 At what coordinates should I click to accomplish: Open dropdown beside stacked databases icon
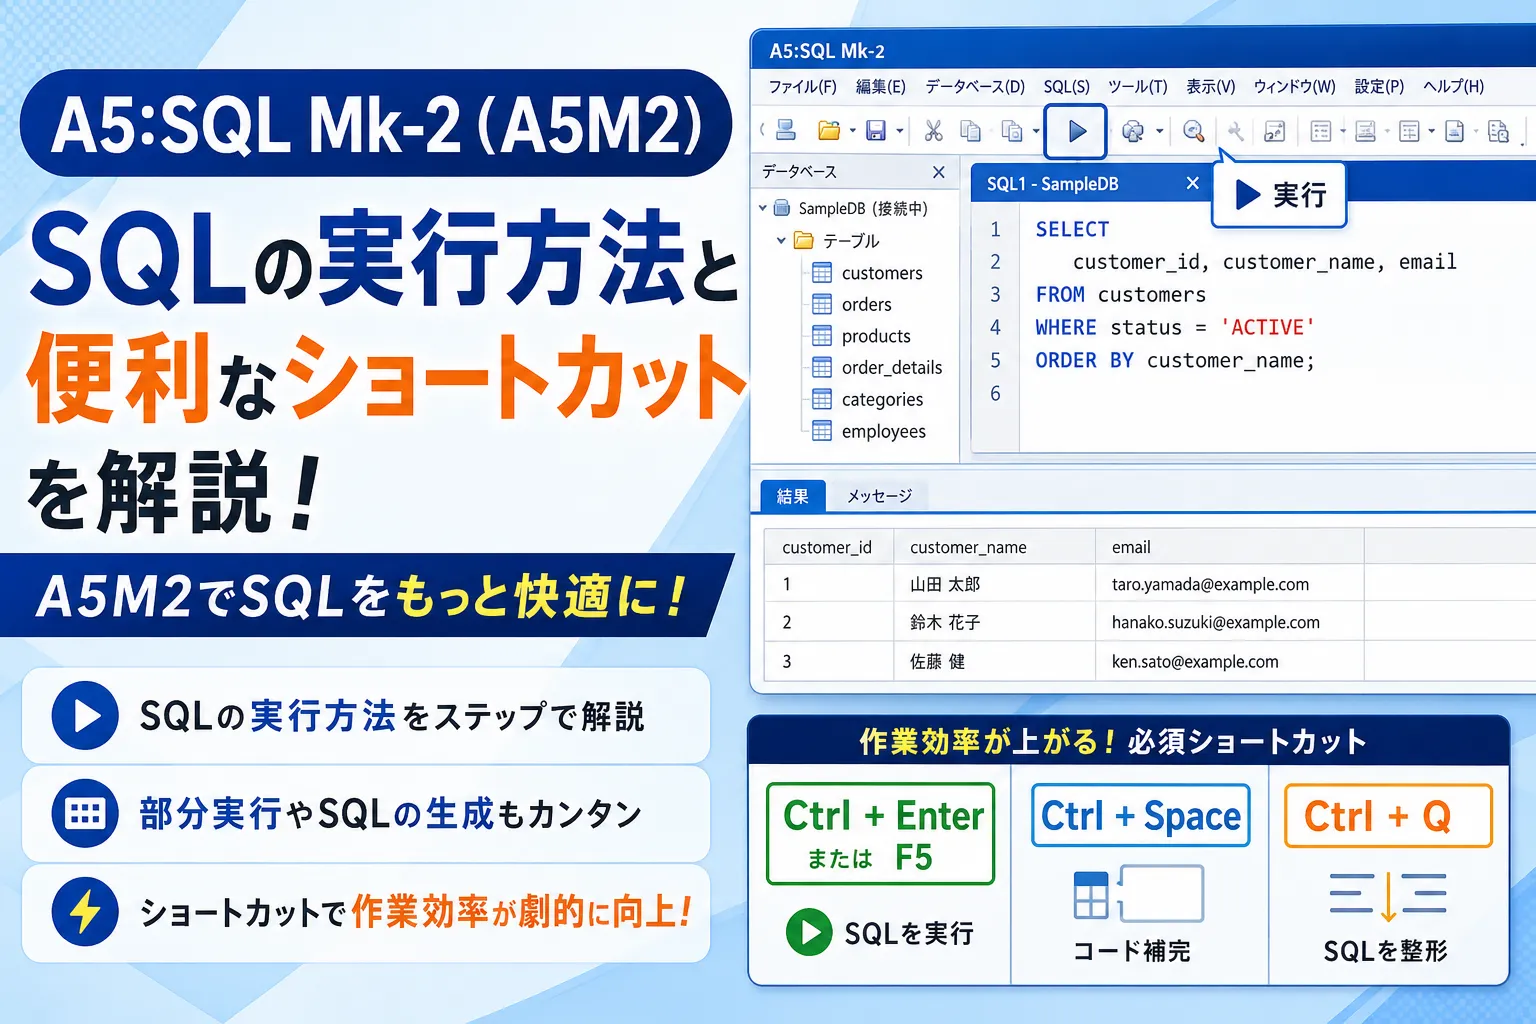click(1159, 131)
